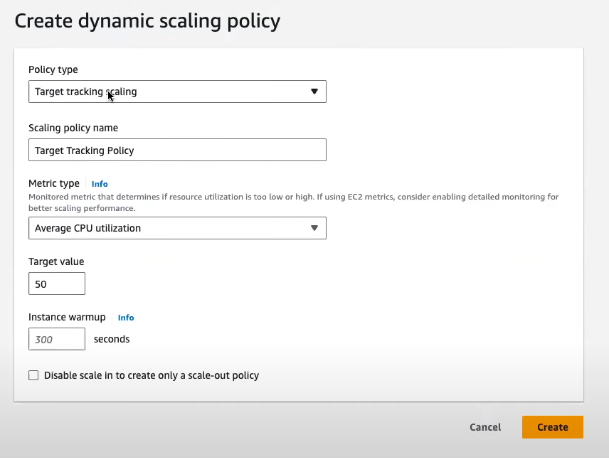Open the Info link beside Instance warmup

(126, 317)
